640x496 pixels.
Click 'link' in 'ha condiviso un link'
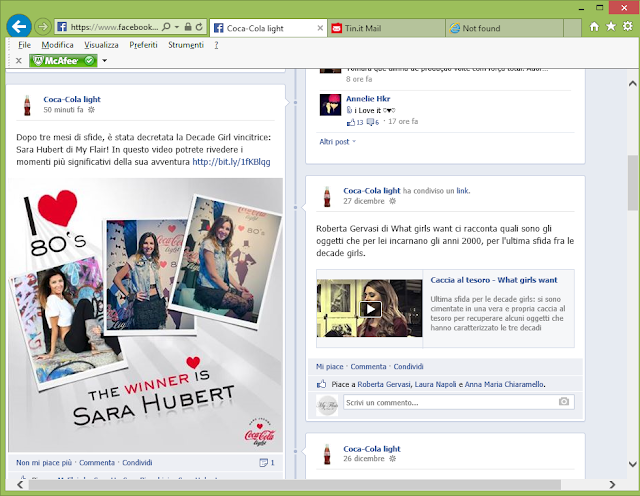462,191
